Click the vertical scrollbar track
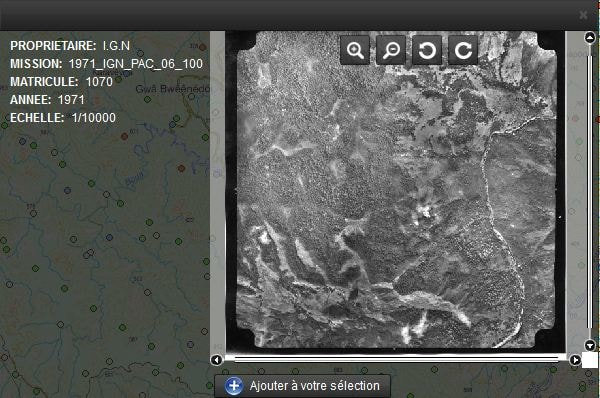The width and height of the screenshot is (600, 398). 590,191
